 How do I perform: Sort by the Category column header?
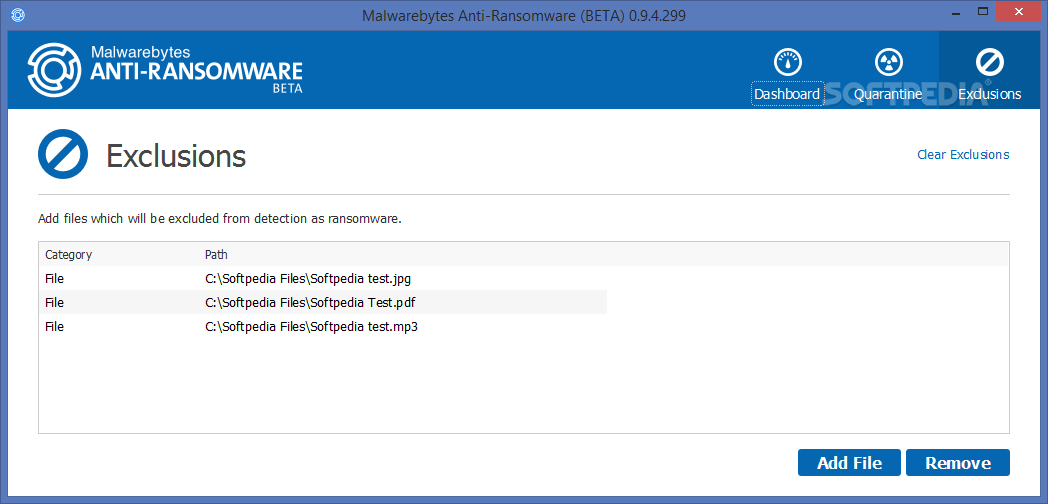pos(68,255)
